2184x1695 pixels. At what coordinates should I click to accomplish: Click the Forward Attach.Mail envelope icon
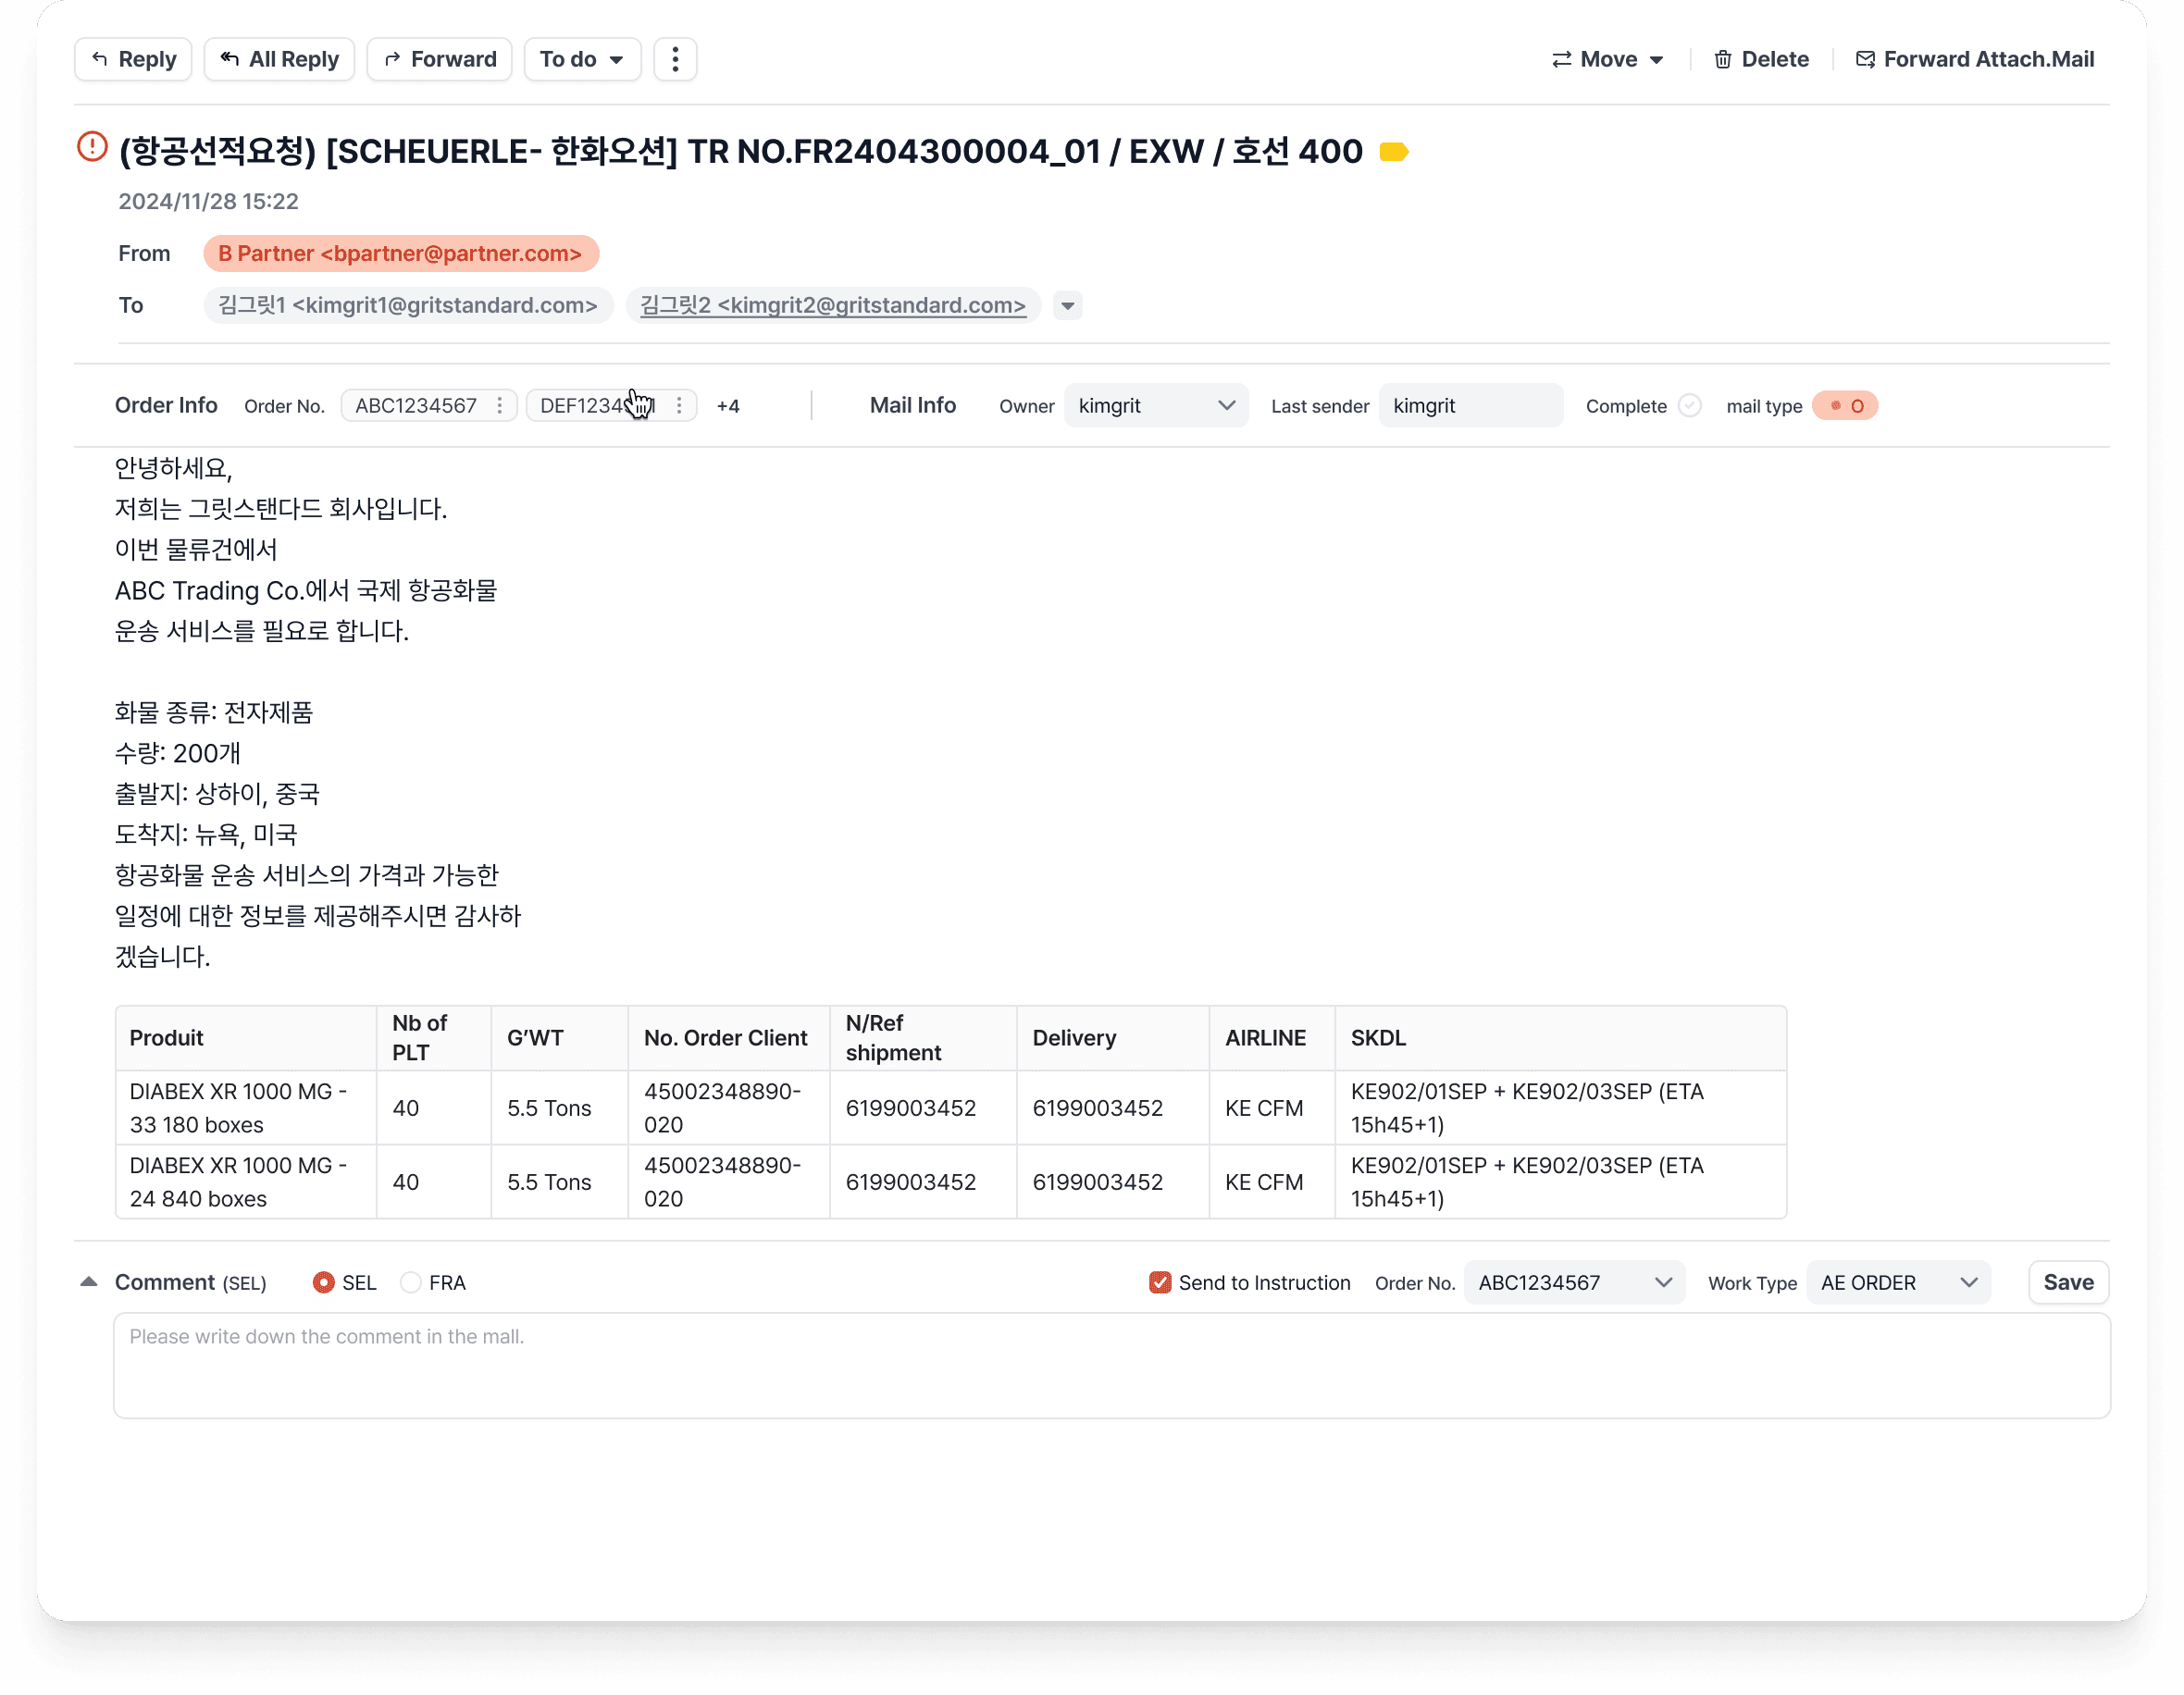1865,60
